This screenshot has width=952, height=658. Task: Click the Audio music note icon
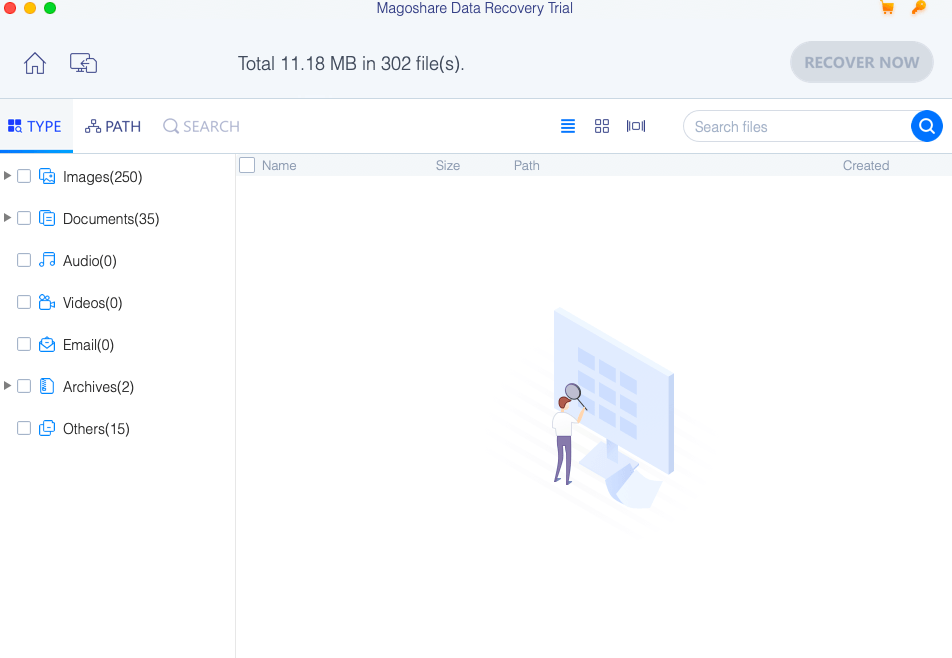tap(47, 260)
